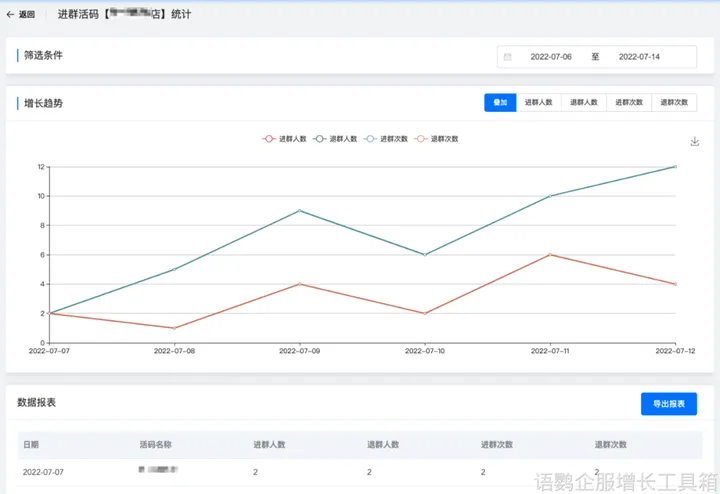
Task: Open the start date 2022-07-06 picker
Action: coord(551,57)
